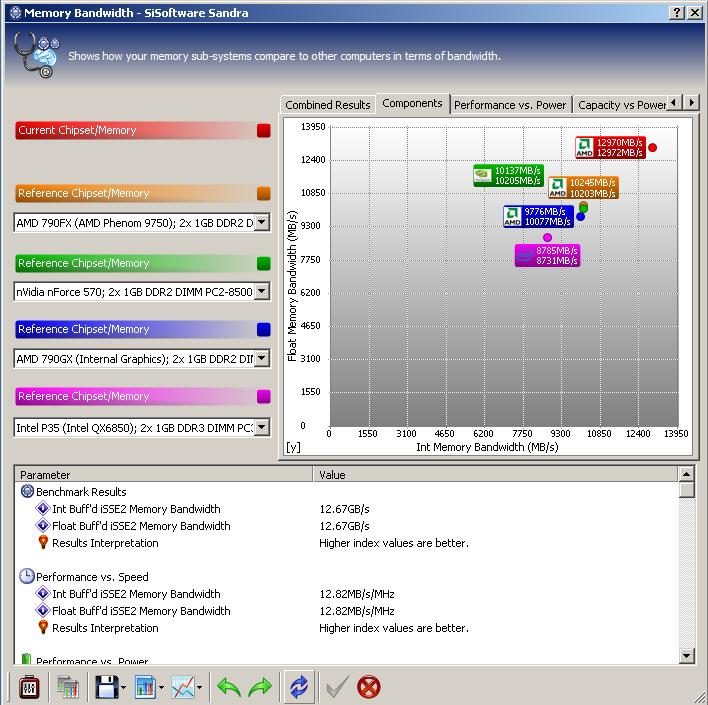Select the Benchmark Results tree row

81,492
